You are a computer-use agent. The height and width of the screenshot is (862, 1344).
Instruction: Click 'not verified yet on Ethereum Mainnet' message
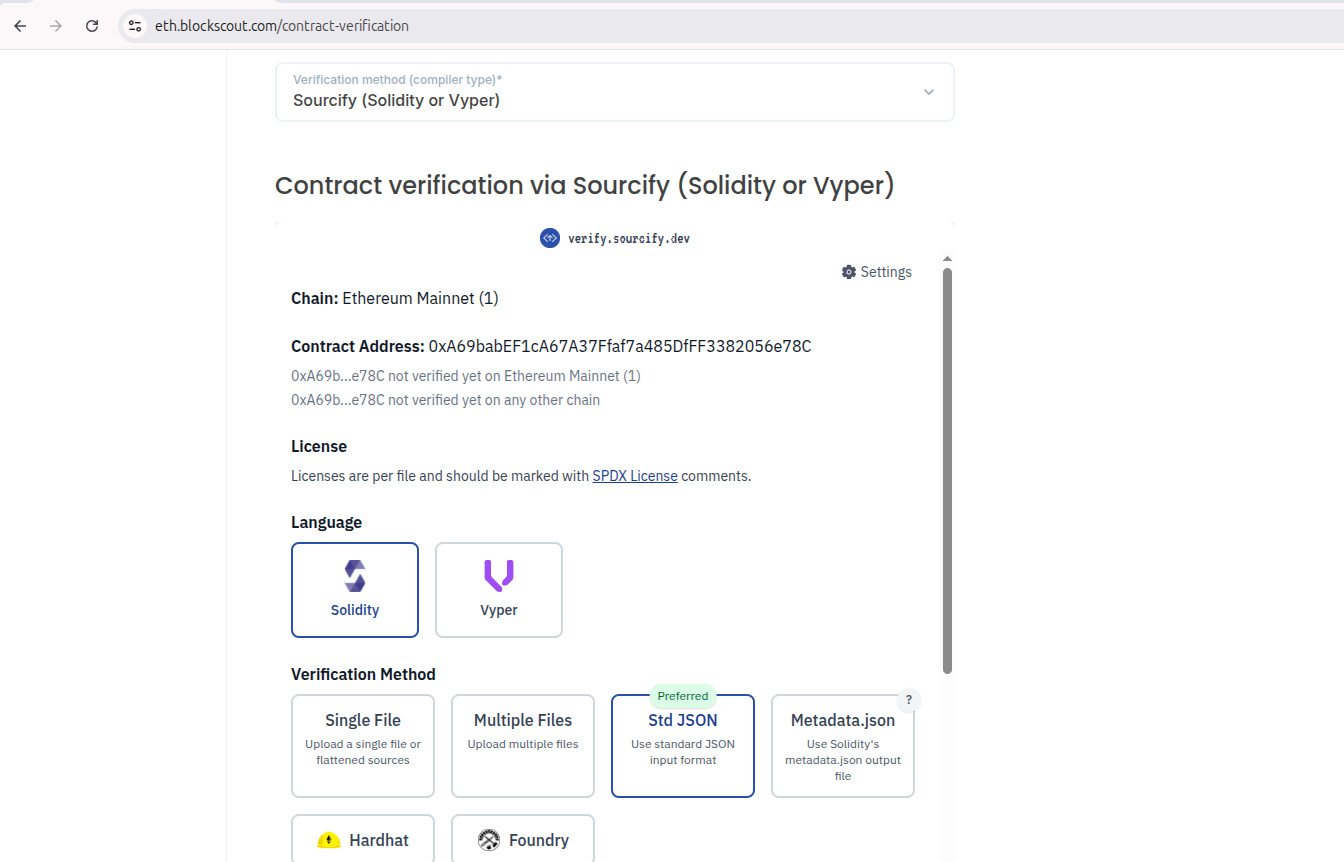(x=466, y=376)
